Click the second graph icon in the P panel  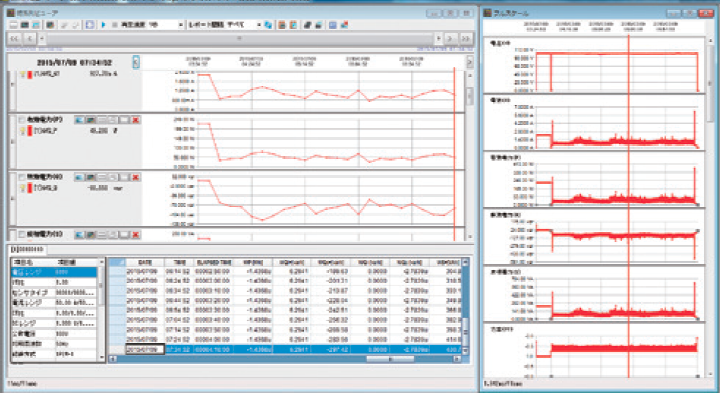[91, 120]
